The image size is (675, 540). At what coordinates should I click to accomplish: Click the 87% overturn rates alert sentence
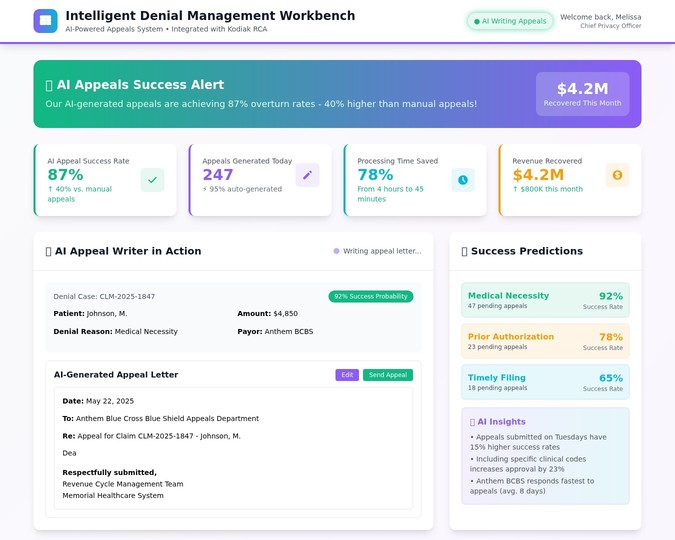click(x=261, y=104)
